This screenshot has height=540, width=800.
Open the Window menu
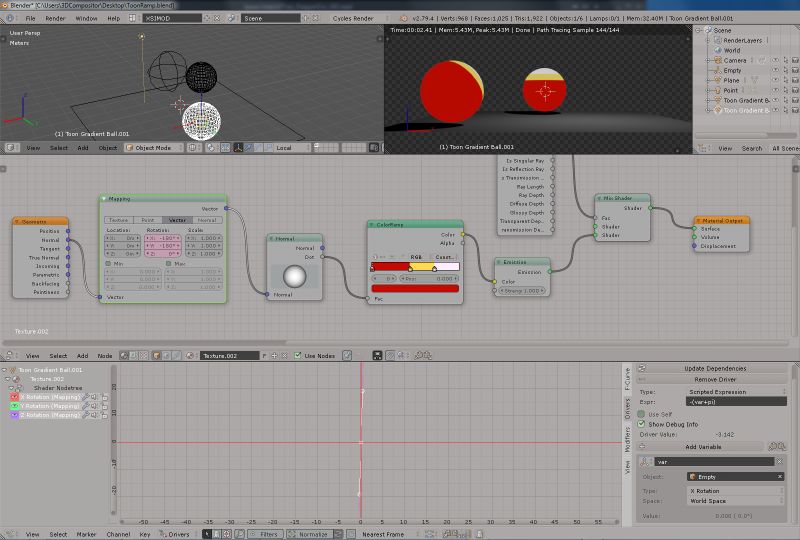pos(86,18)
